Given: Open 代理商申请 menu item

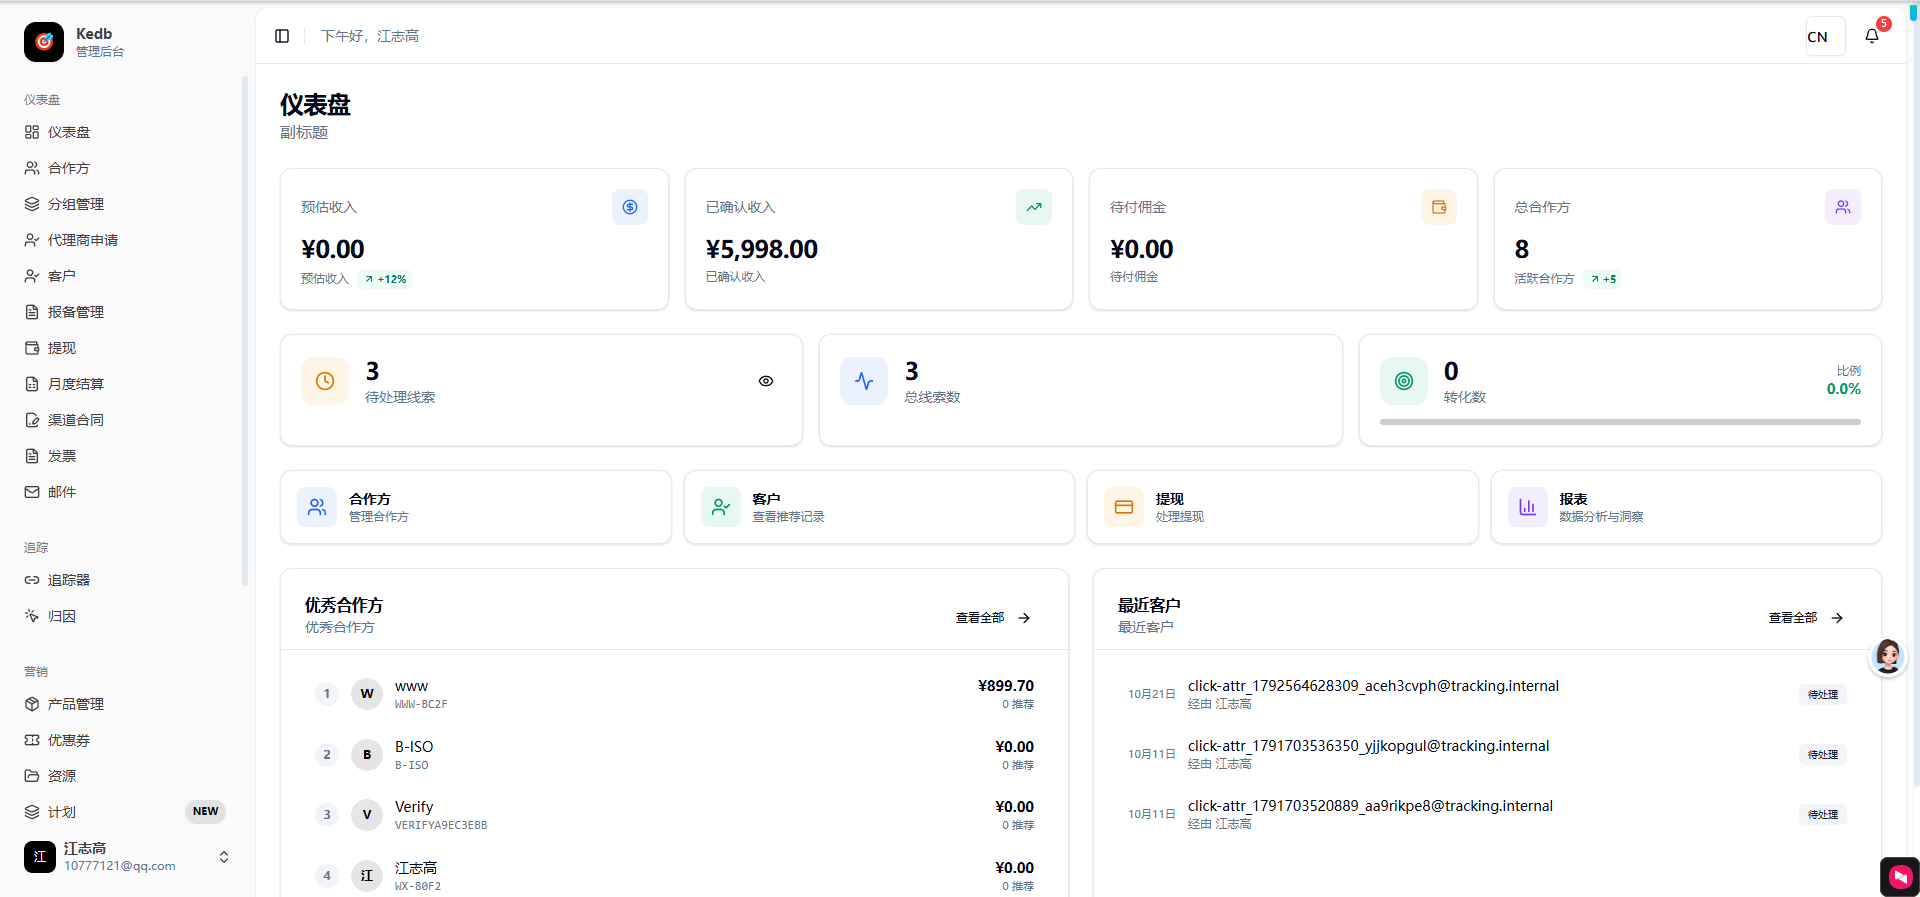Looking at the screenshot, I should (127, 240).
